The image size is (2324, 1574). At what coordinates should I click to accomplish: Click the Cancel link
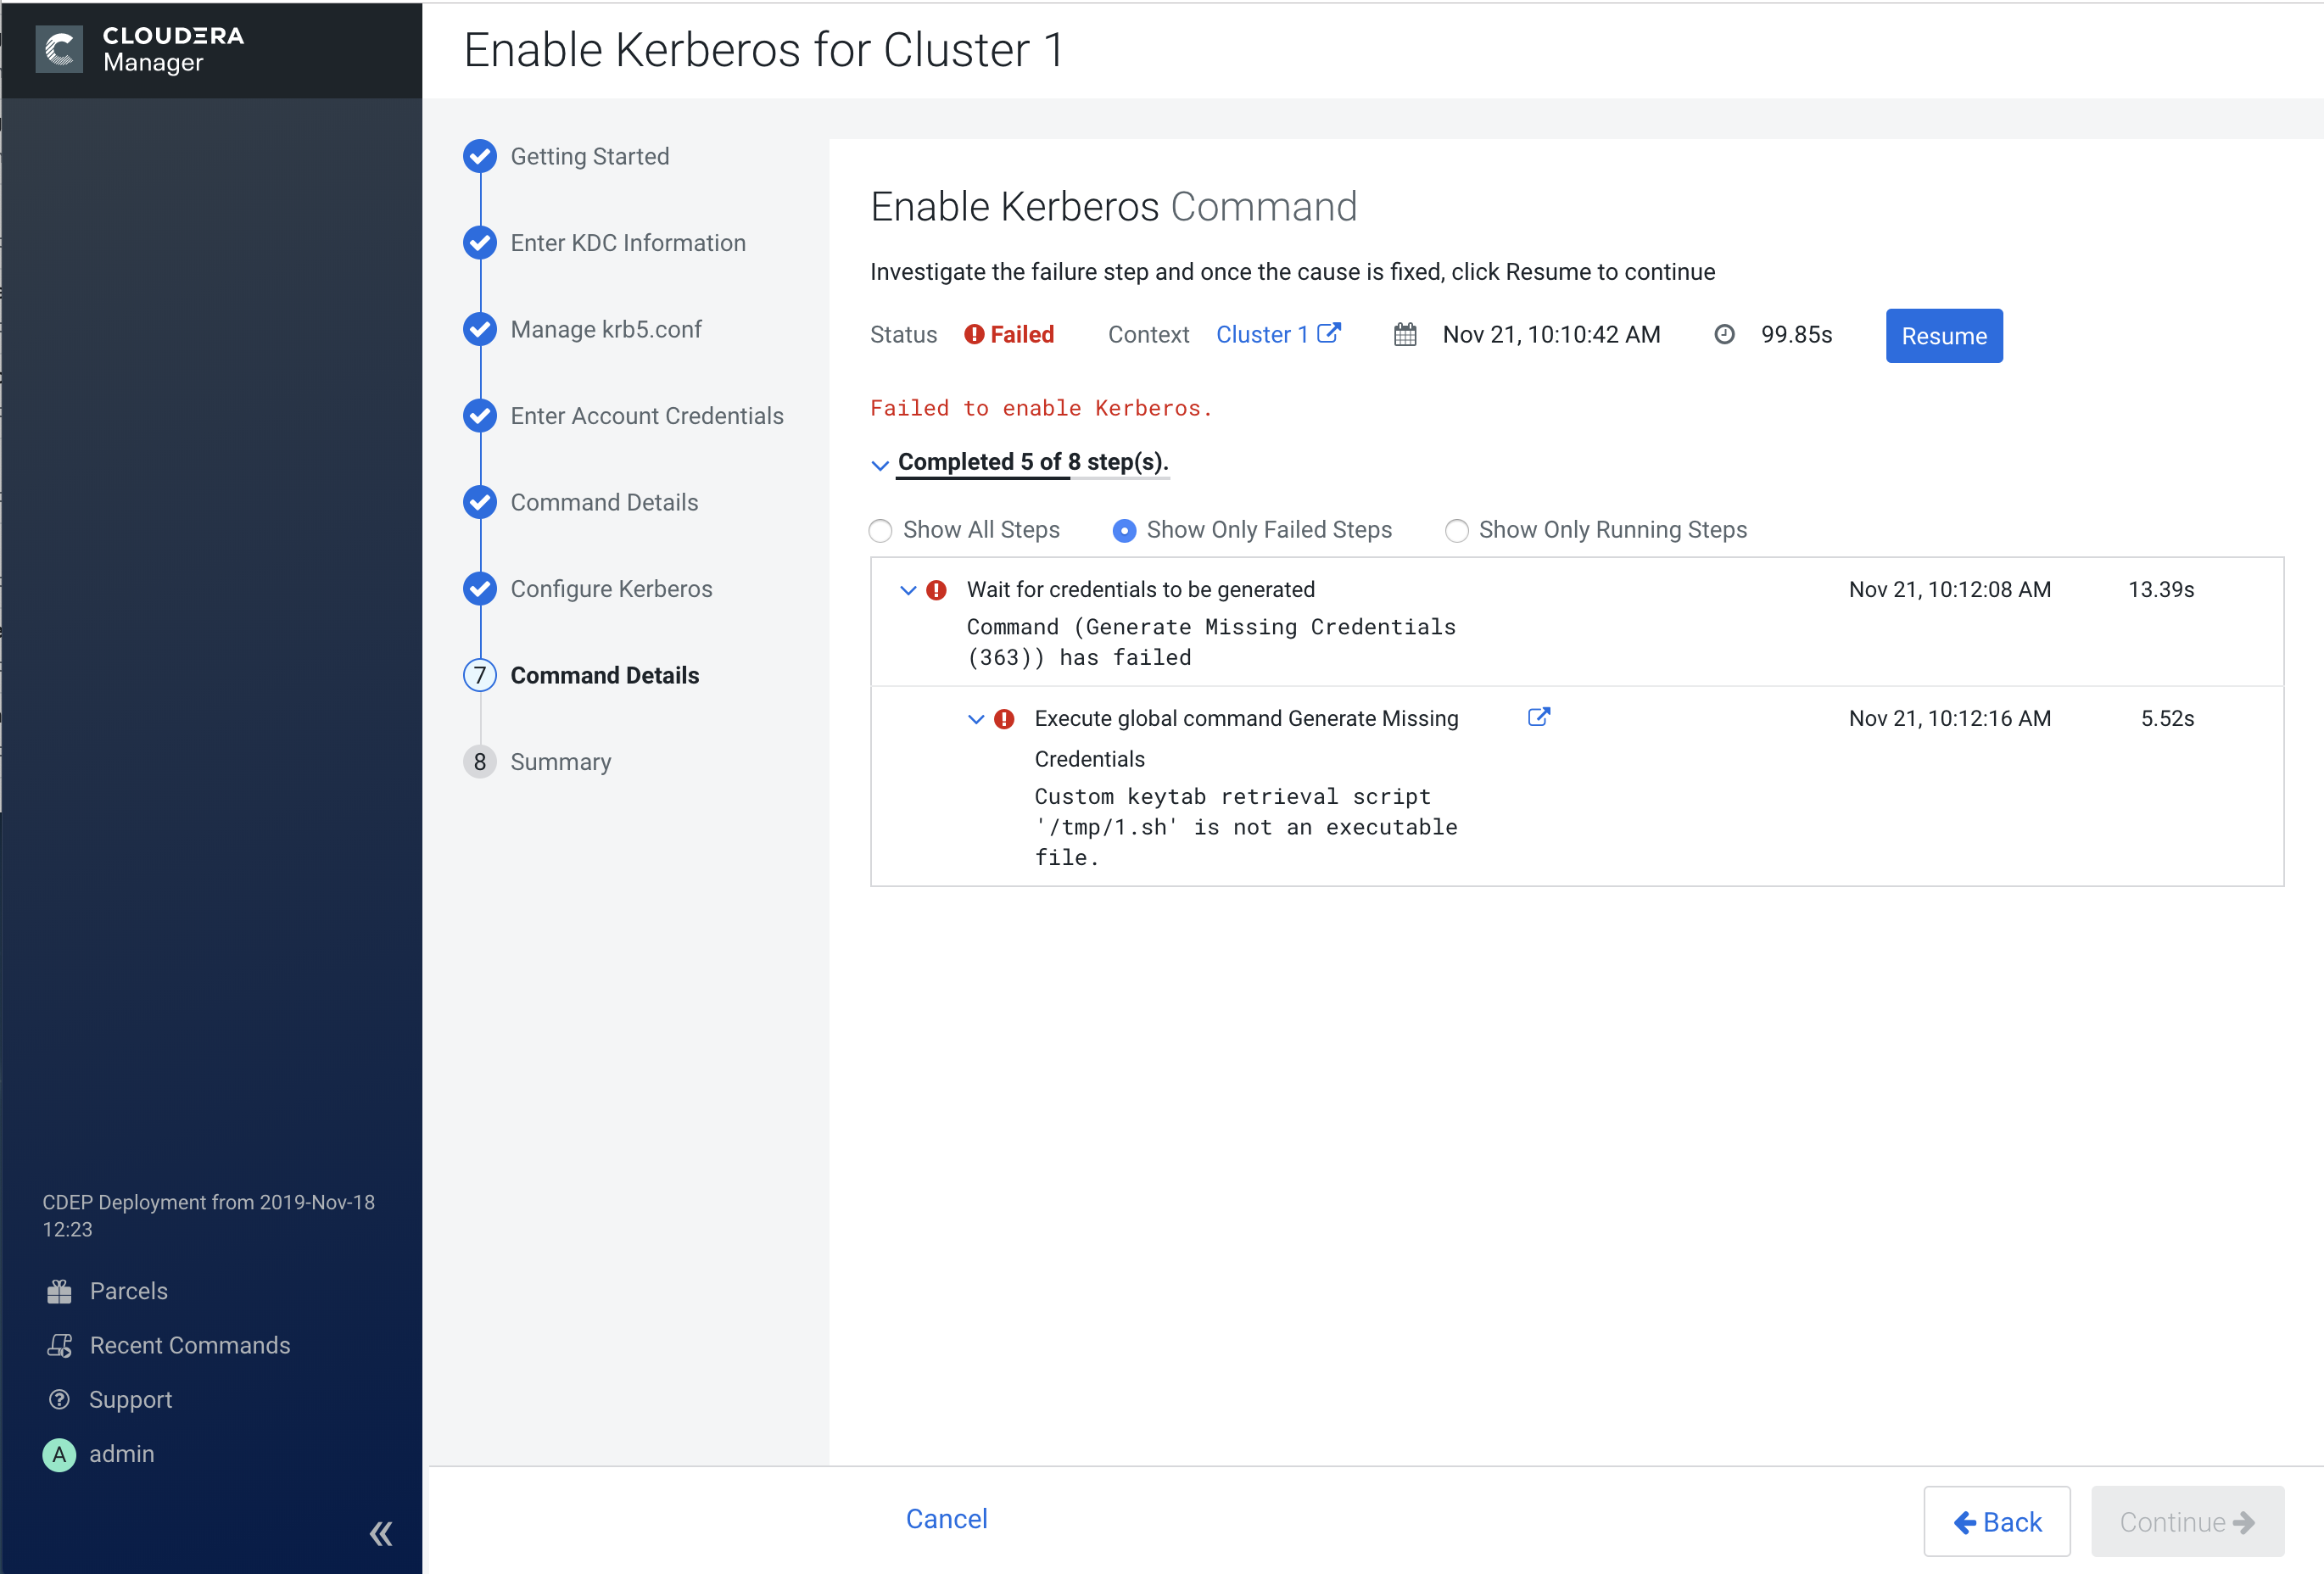pyautogui.click(x=946, y=1519)
